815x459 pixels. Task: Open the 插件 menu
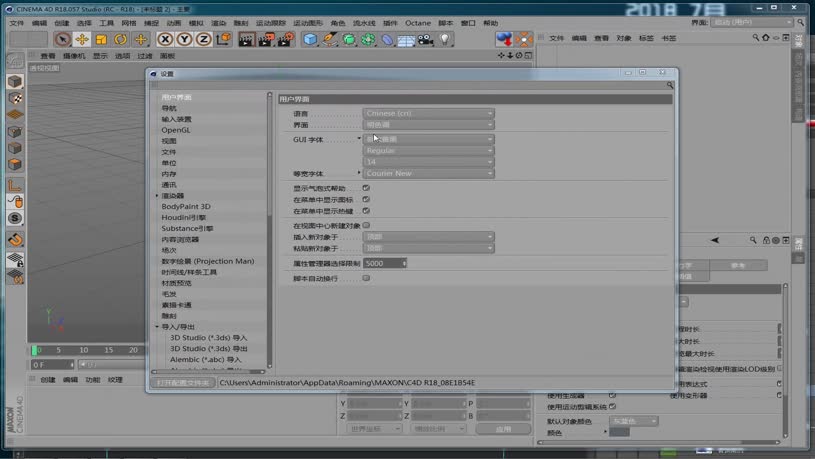(x=390, y=23)
